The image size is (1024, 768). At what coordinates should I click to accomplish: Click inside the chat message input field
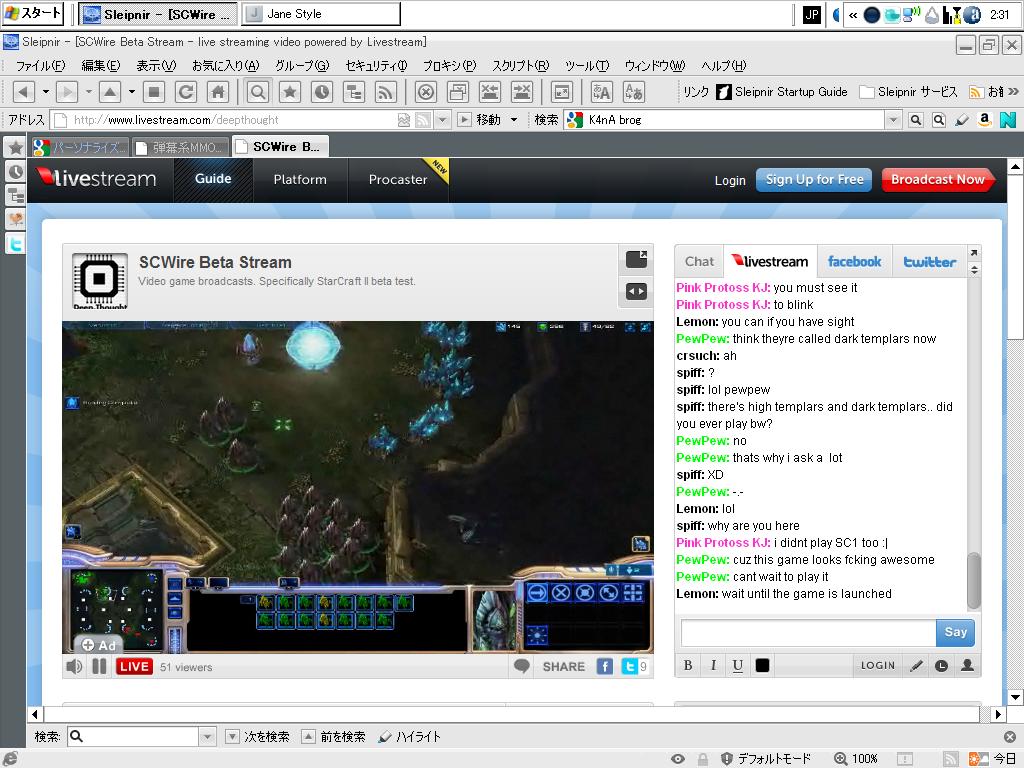[x=808, y=632]
